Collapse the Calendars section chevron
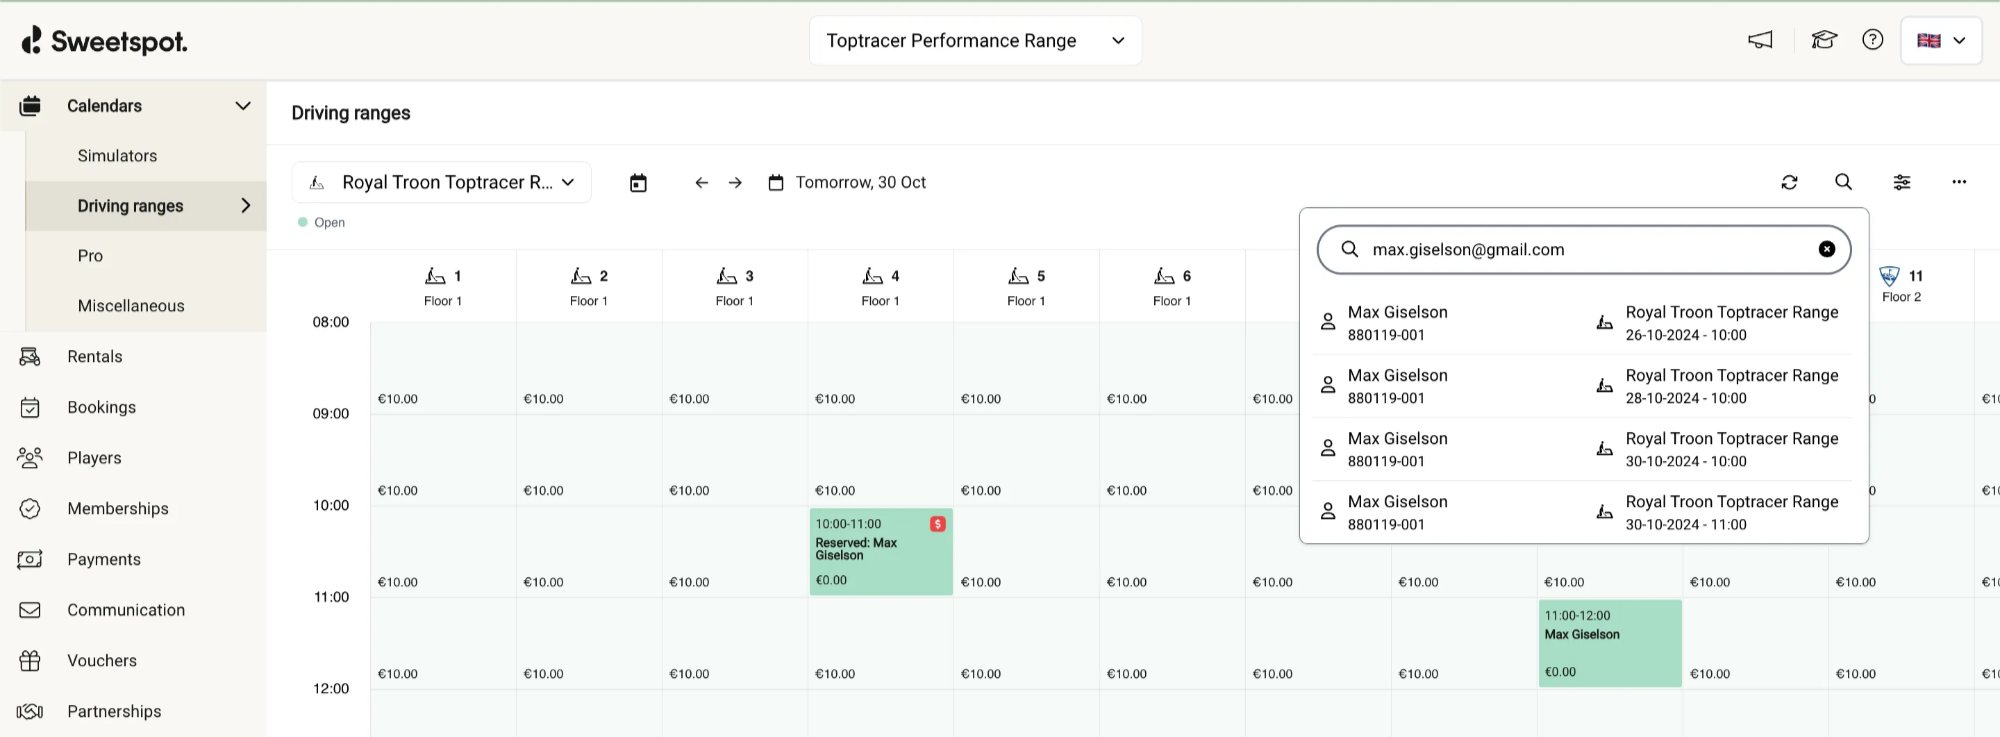 [x=243, y=106]
